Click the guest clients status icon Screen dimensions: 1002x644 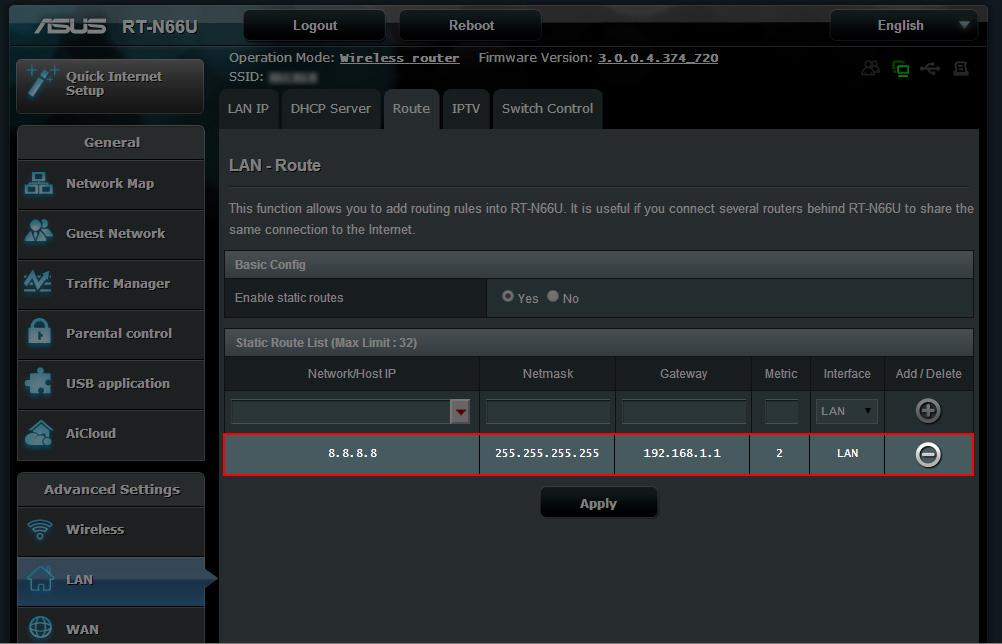(x=870, y=68)
